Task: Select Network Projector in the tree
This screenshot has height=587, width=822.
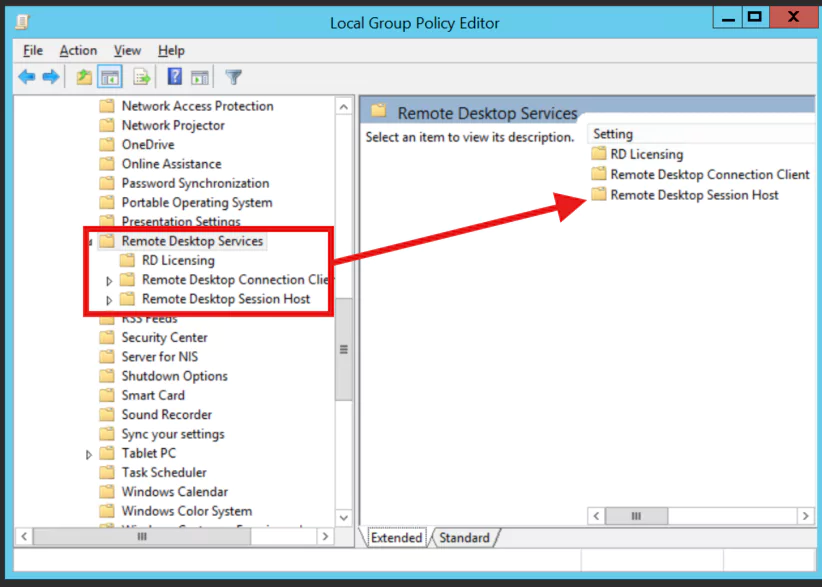Action: pyautogui.click(x=173, y=125)
